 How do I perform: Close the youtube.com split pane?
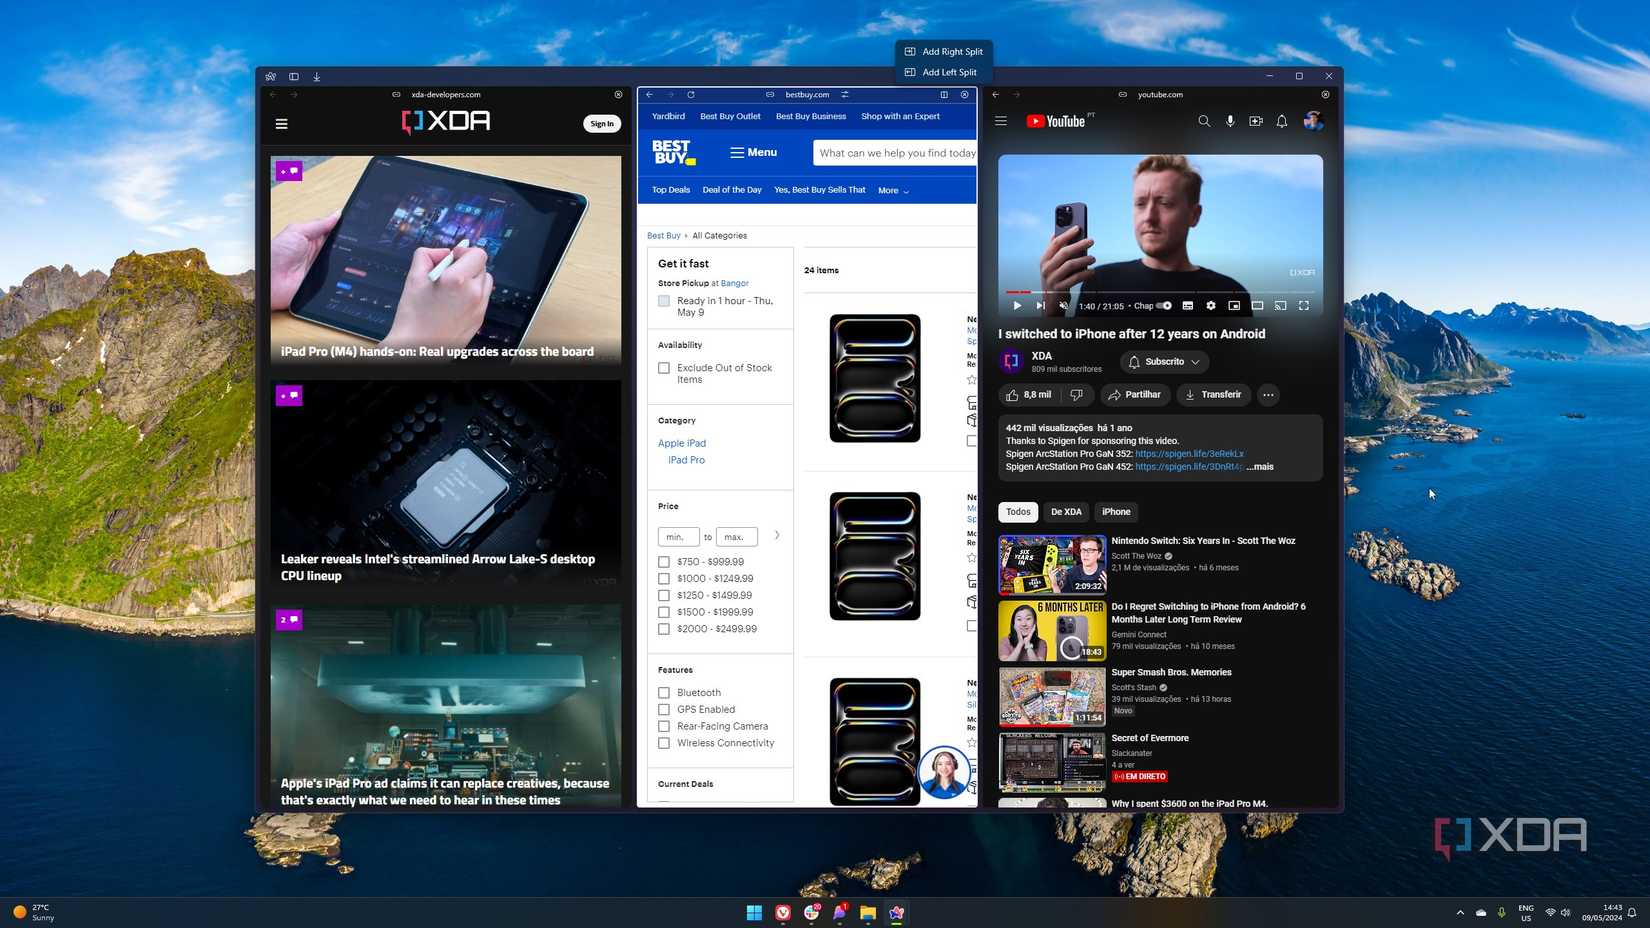[x=1325, y=95]
